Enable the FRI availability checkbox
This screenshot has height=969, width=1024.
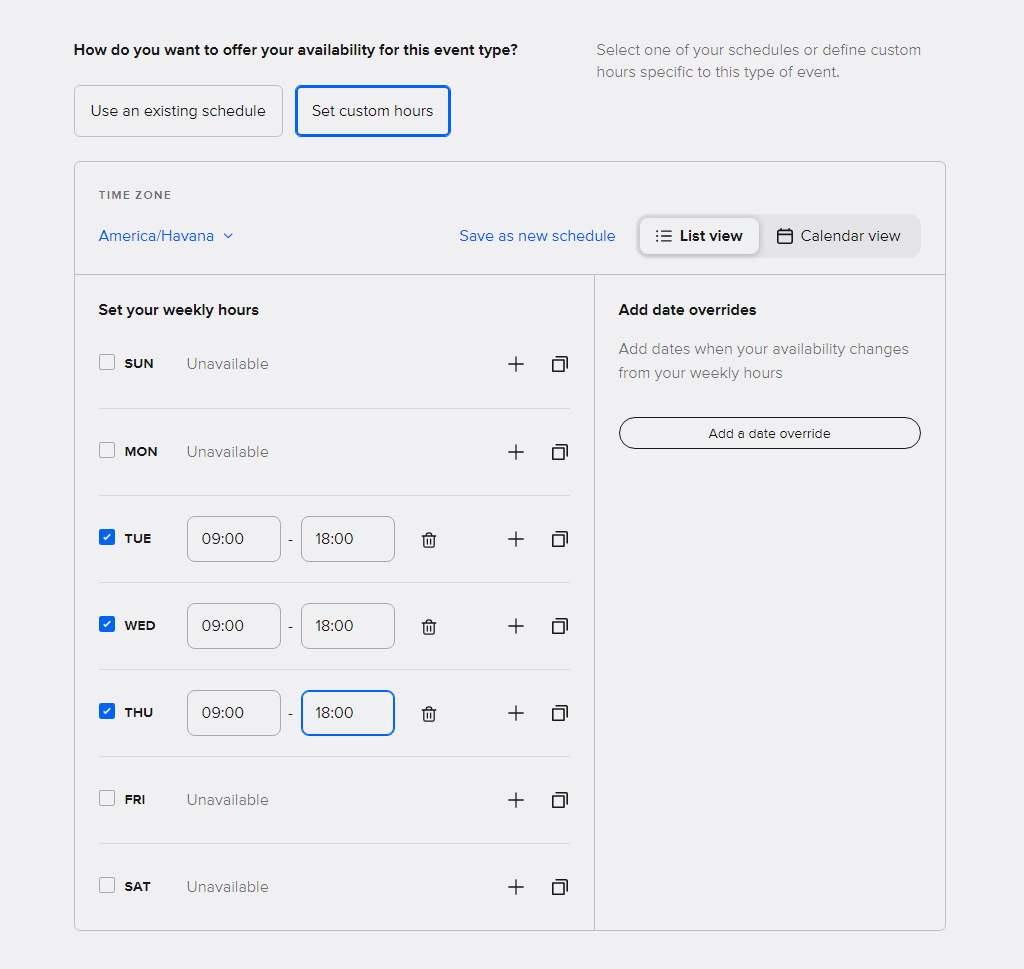(107, 799)
